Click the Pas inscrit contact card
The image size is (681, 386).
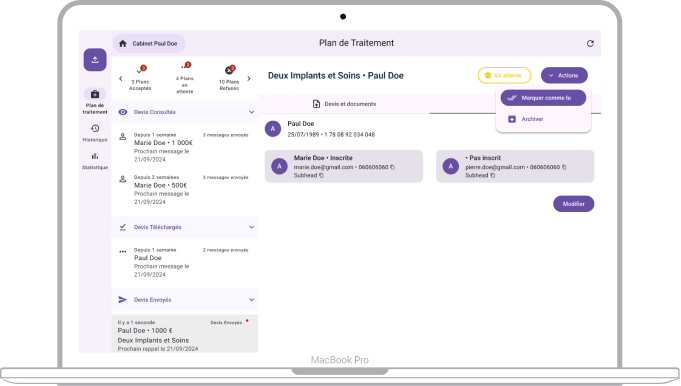click(515, 166)
